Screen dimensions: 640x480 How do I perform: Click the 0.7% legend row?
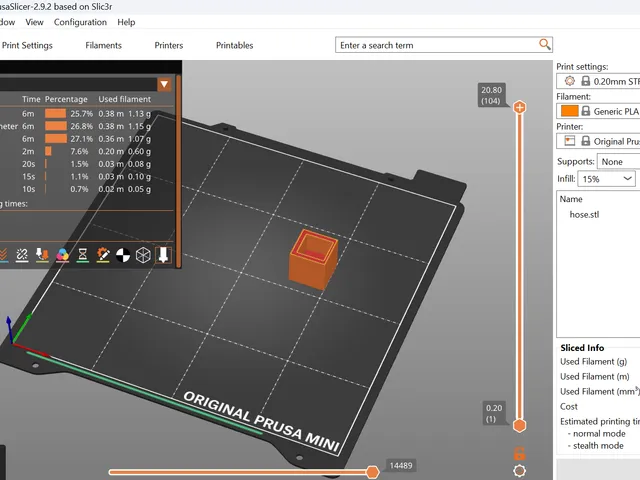click(x=87, y=189)
